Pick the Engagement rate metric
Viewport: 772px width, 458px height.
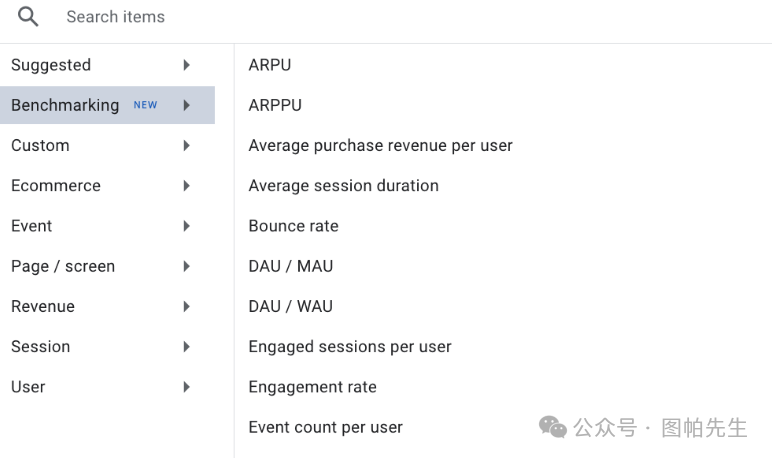(x=312, y=387)
